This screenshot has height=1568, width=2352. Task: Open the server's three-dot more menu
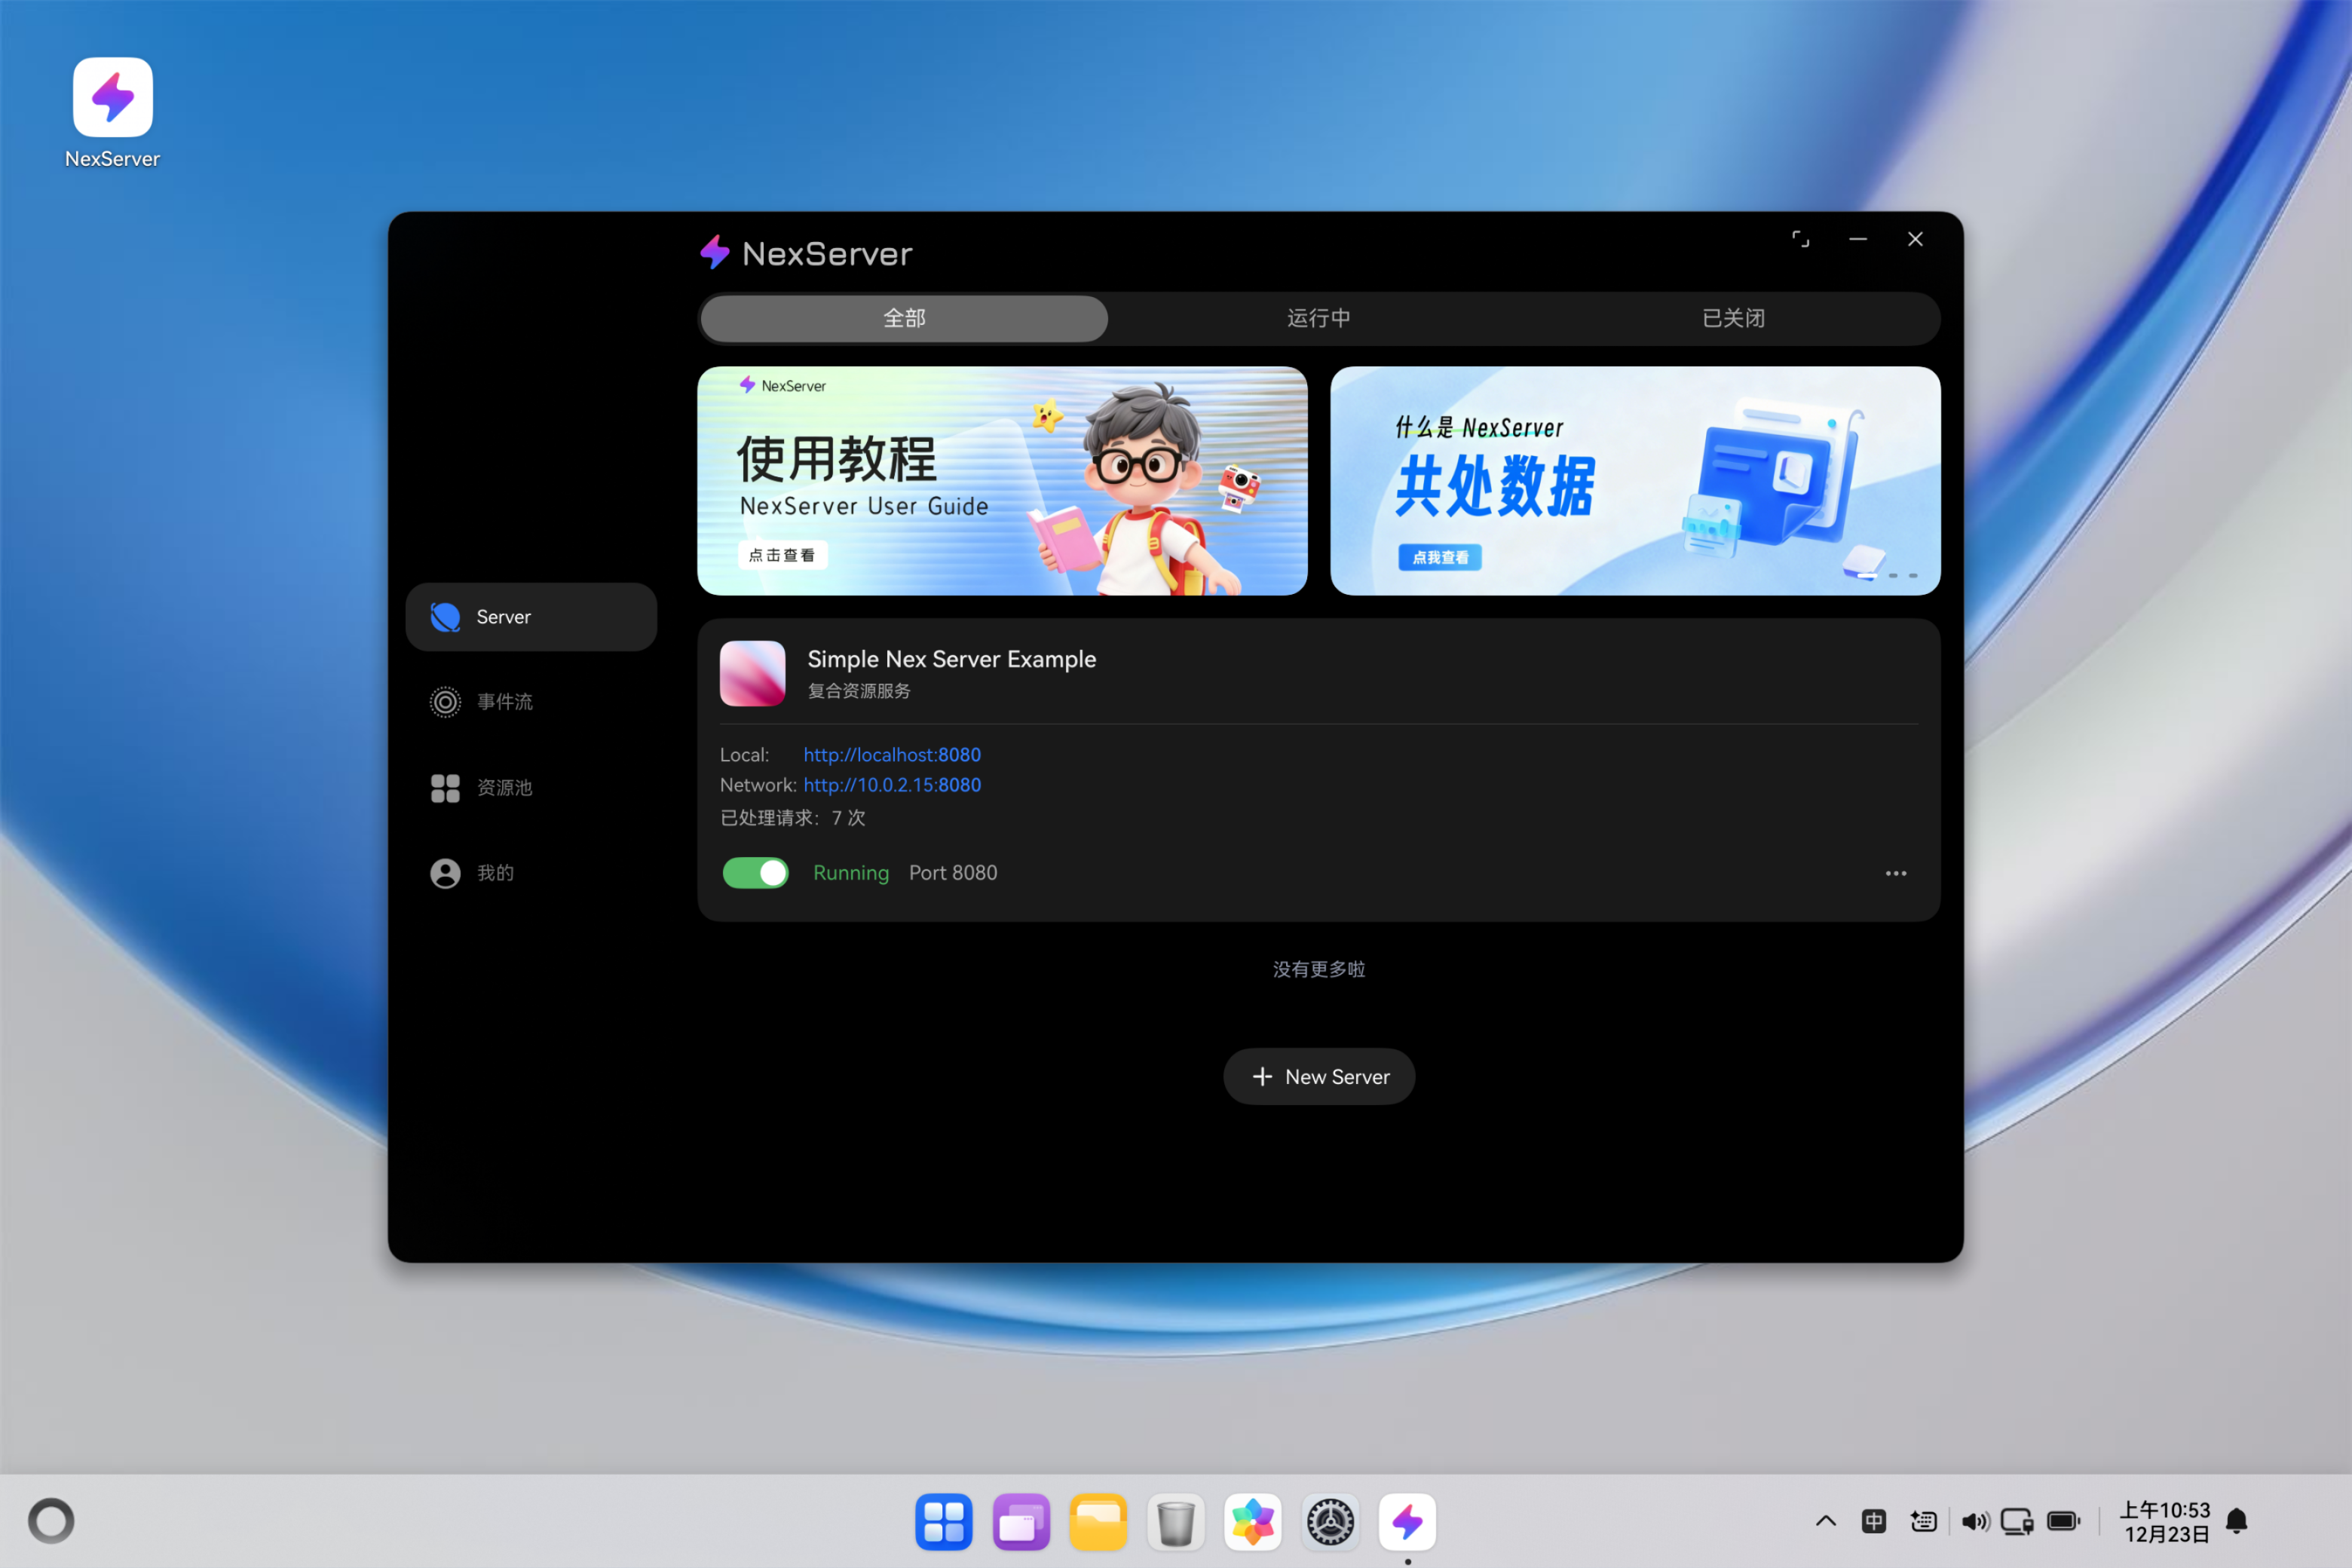[1895, 873]
